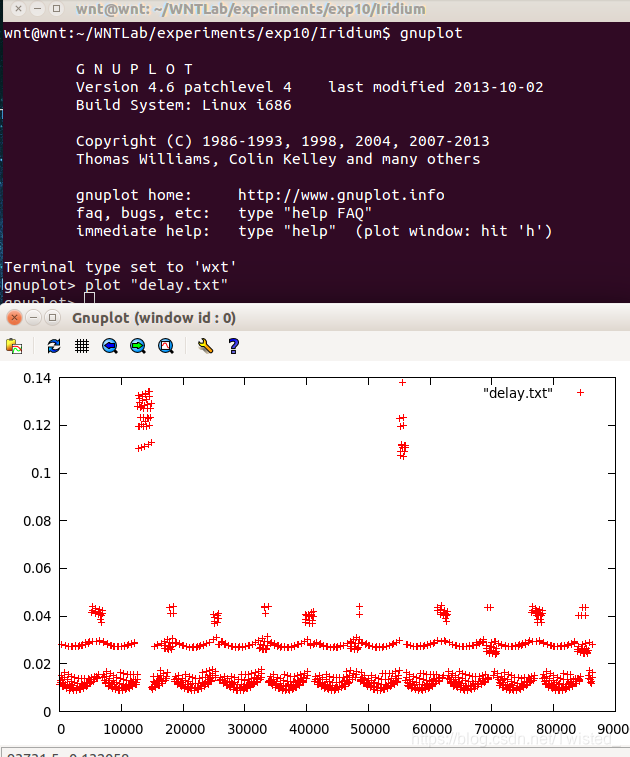Click the terminal title bar path text
This screenshot has width=630, height=757.
click(251, 9)
